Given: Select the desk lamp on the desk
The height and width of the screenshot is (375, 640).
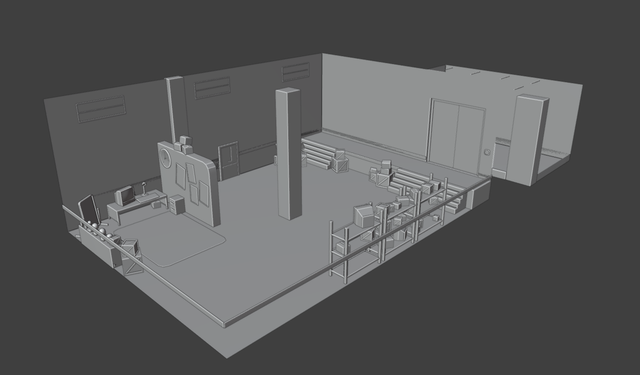Looking at the screenshot, I should point(144,189).
